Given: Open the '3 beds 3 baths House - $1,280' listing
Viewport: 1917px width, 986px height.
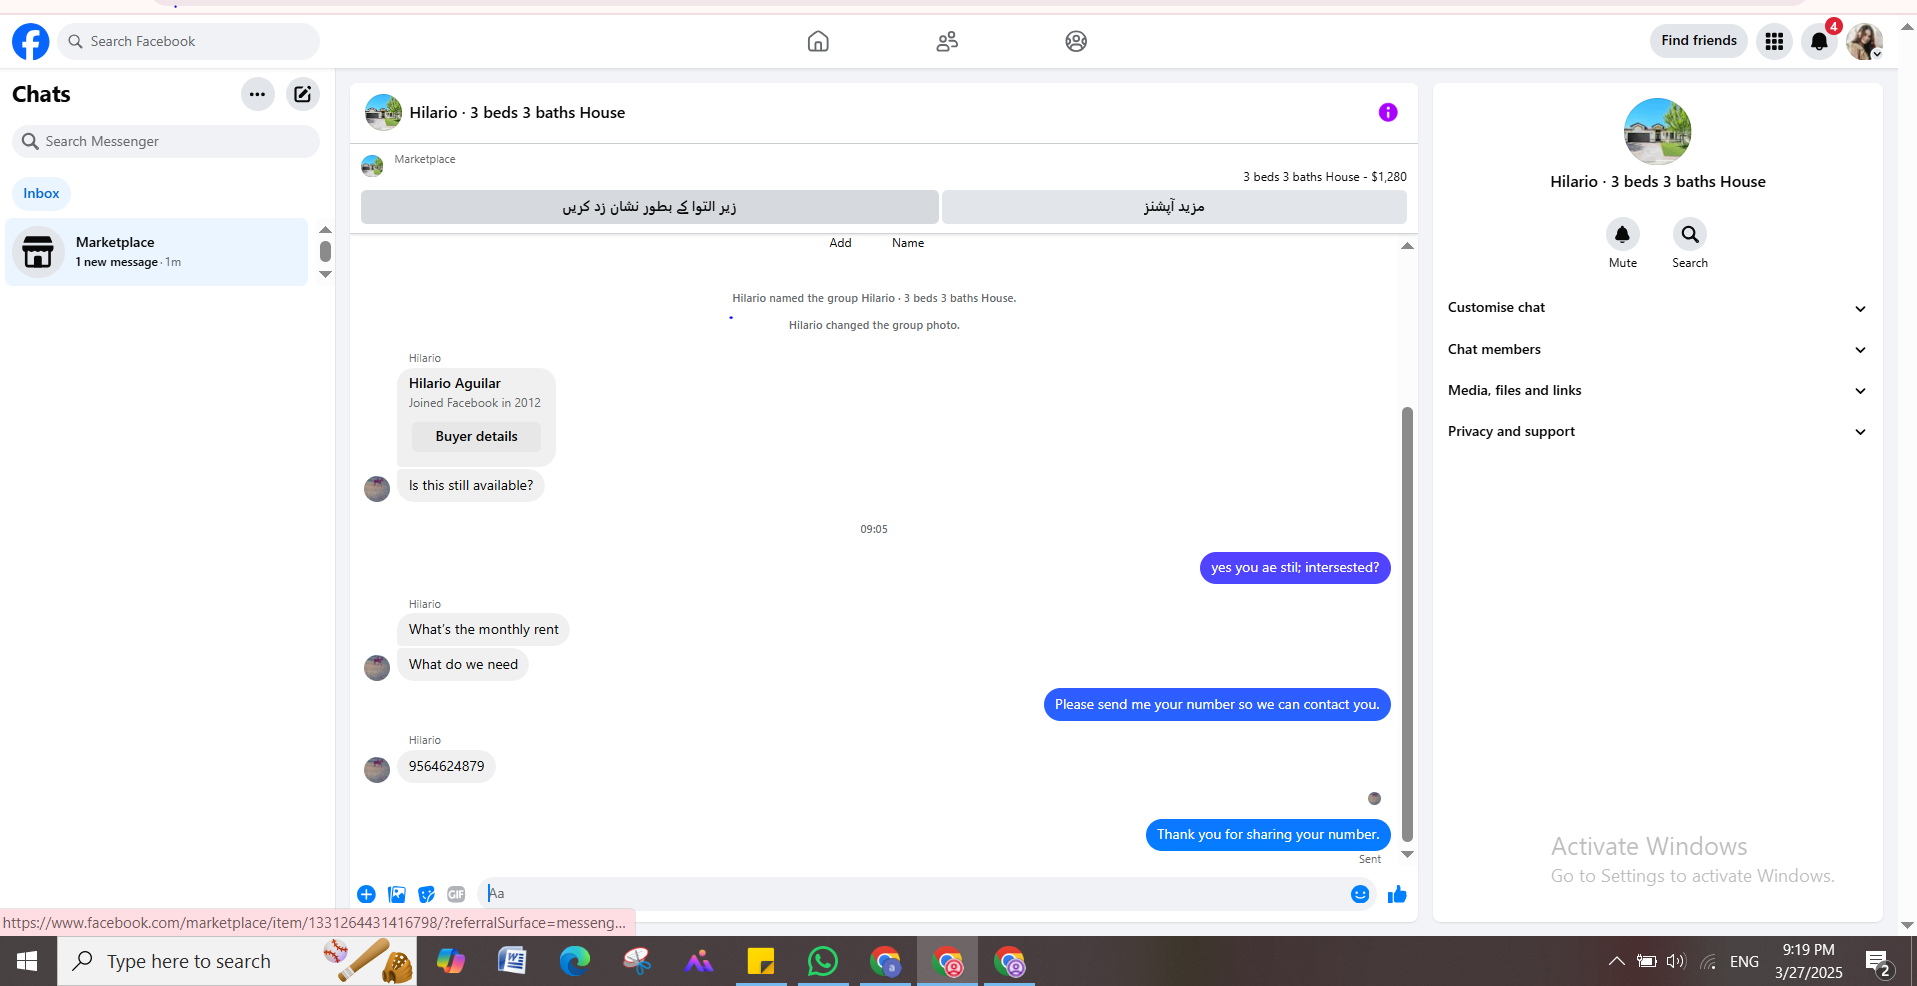Looking at the screenshot, I should point(1325,177).
